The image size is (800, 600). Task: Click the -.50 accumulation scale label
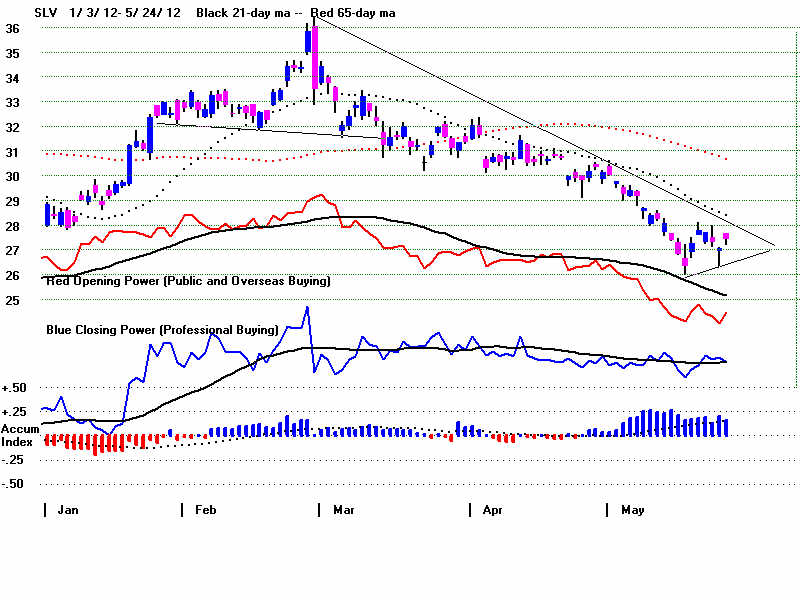14,484
